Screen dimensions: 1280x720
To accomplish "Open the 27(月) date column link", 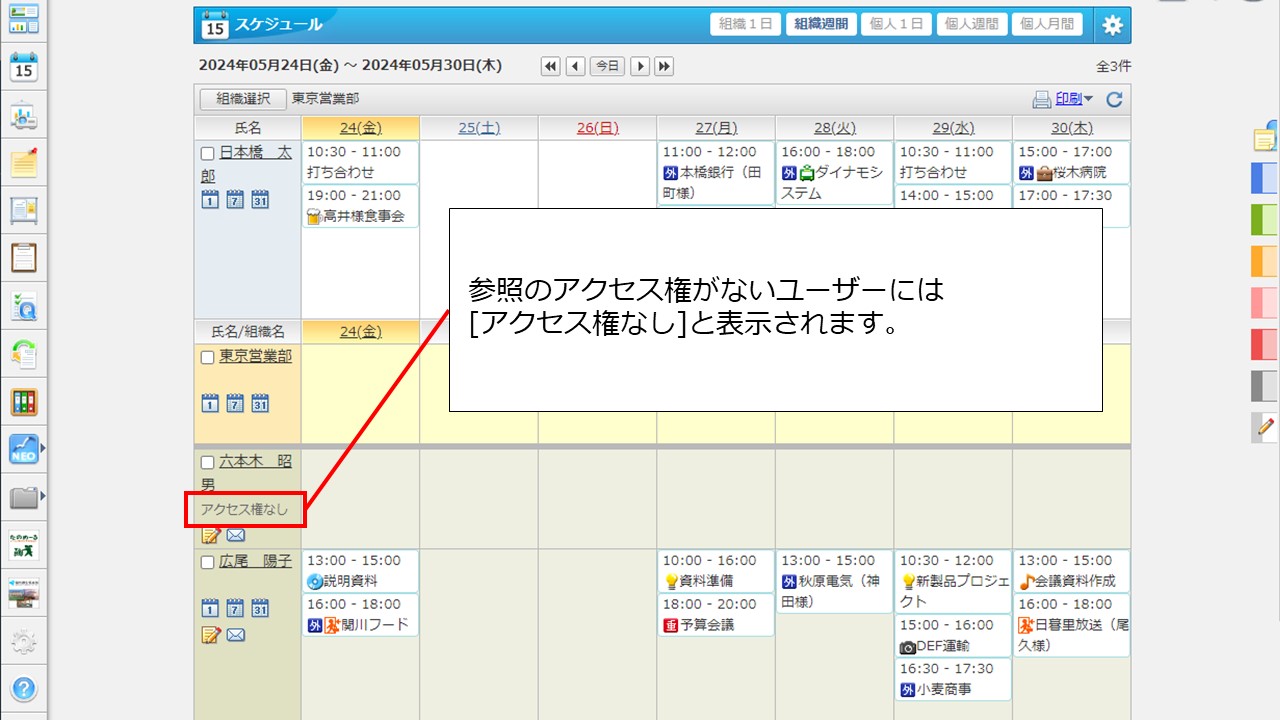I will pos(714,127).
